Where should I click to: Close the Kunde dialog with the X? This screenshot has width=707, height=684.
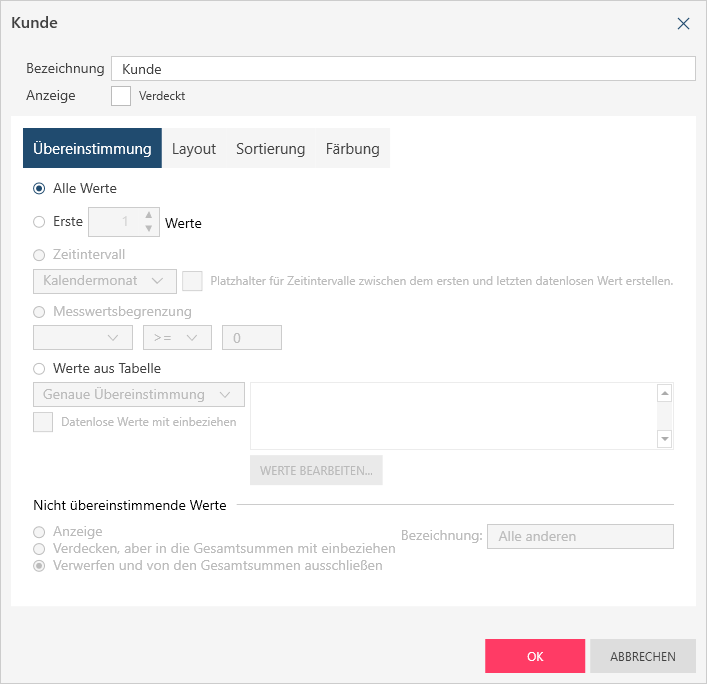click(684, 23)
